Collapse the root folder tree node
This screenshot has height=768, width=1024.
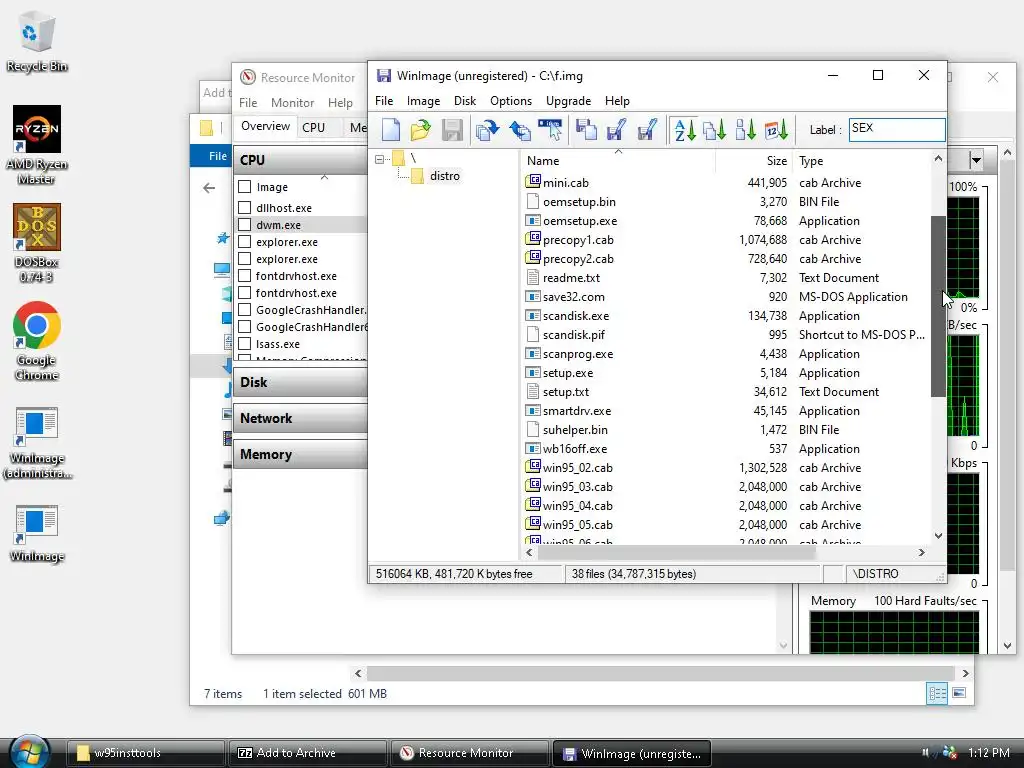(x=379, y=159)
